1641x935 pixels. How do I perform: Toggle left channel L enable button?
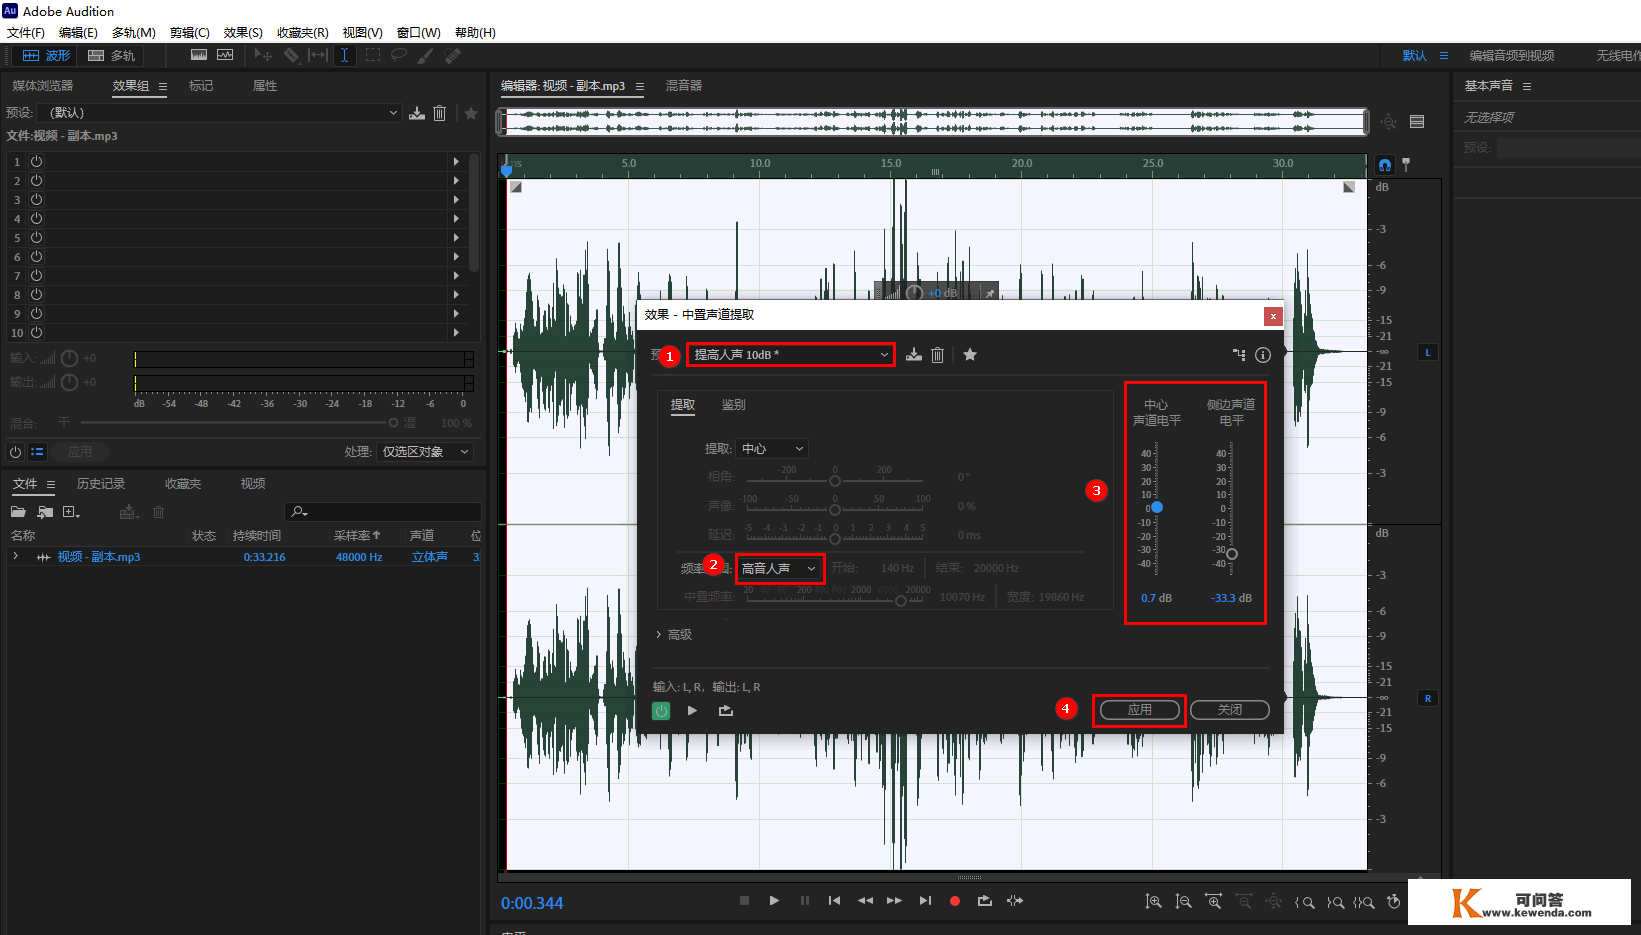coord(1428,352)
